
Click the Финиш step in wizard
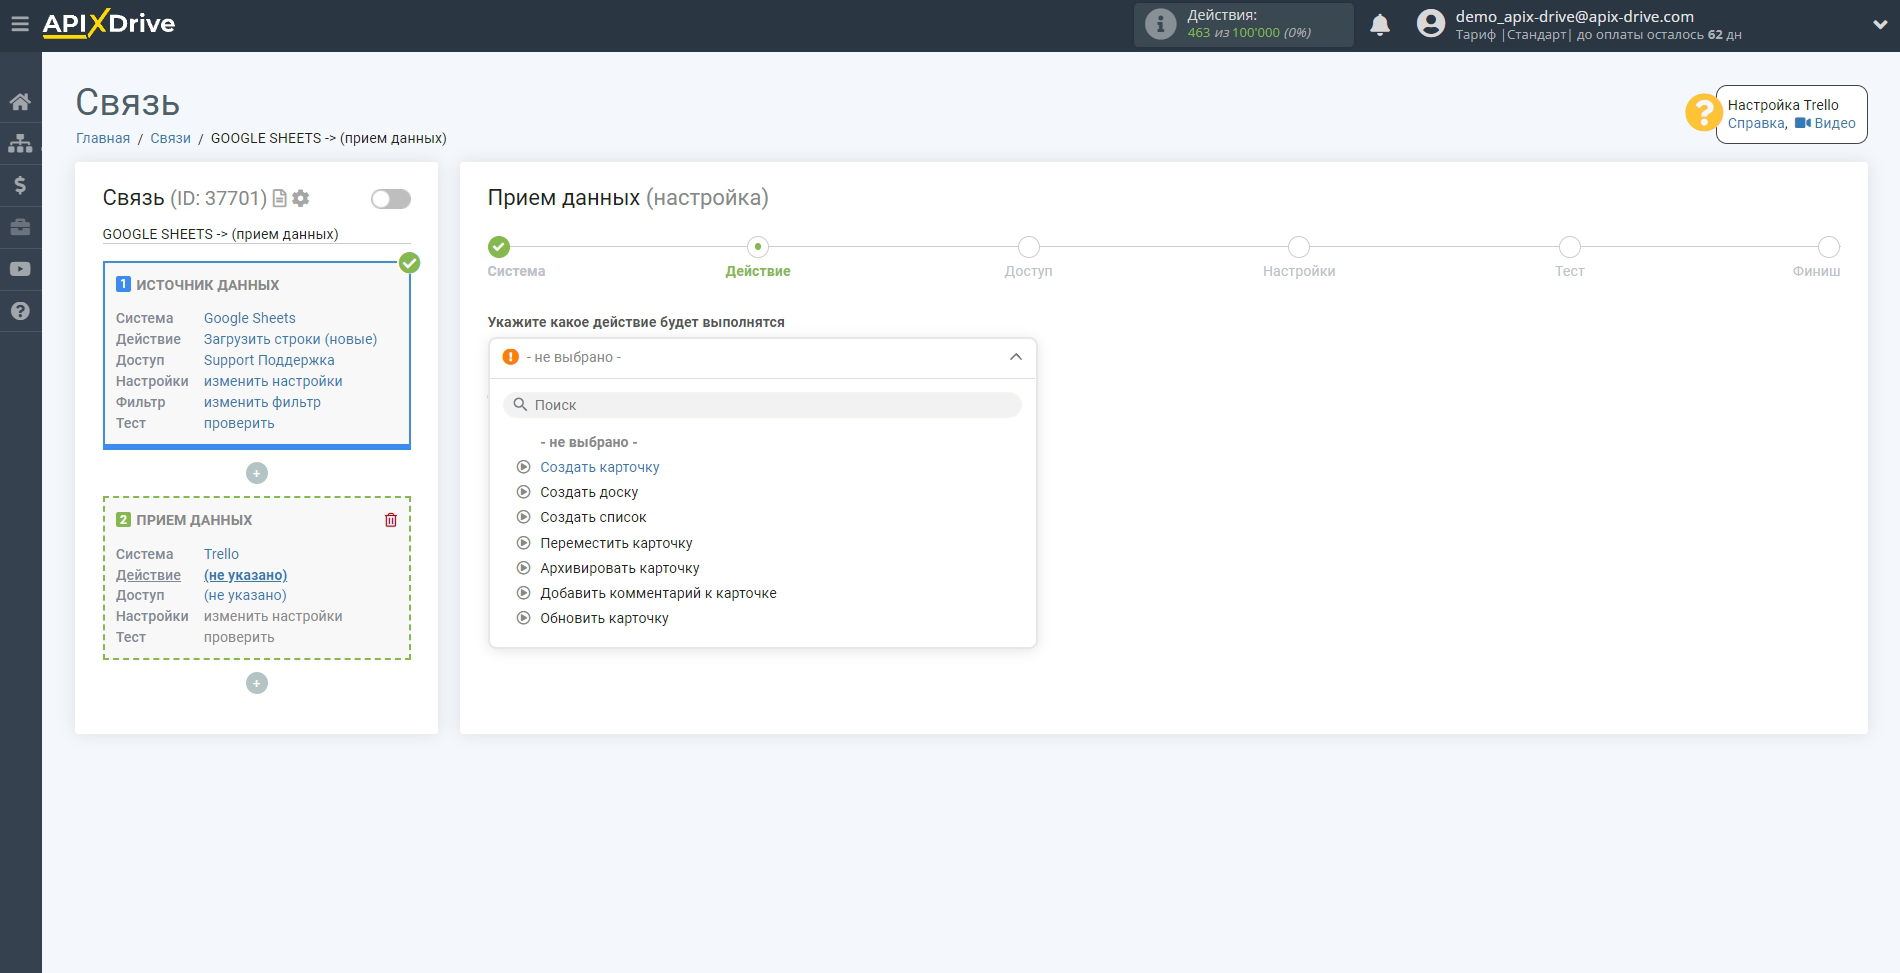[1829, 247]
